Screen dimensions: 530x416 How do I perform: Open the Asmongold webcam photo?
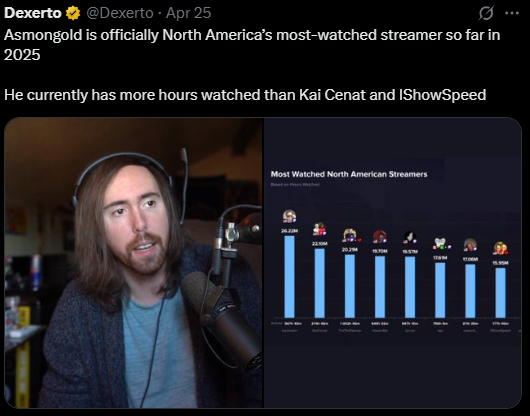[134, 263]
